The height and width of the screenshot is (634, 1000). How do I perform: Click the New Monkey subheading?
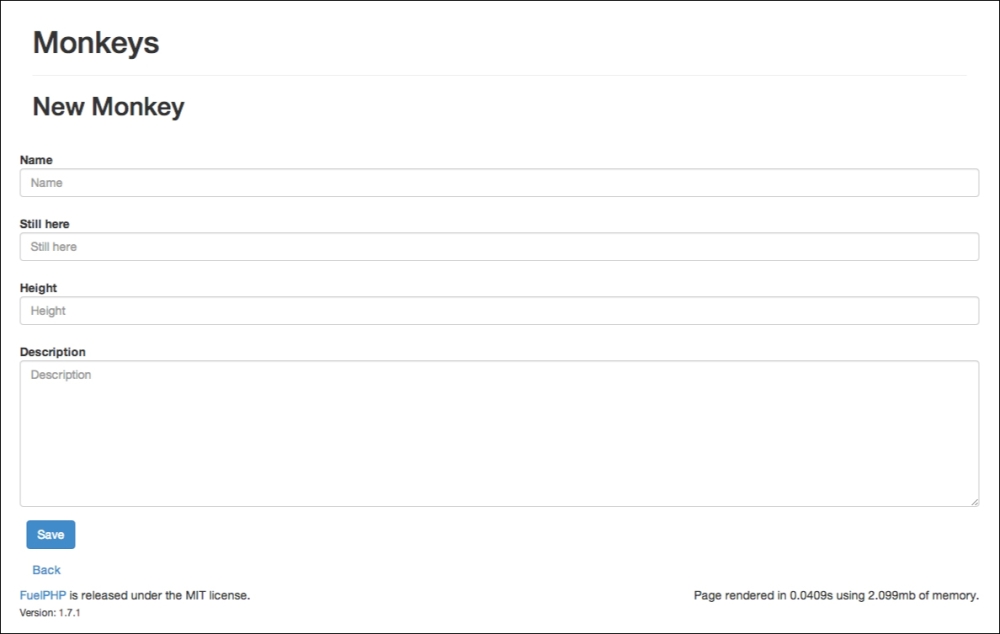tap(108, 107)
